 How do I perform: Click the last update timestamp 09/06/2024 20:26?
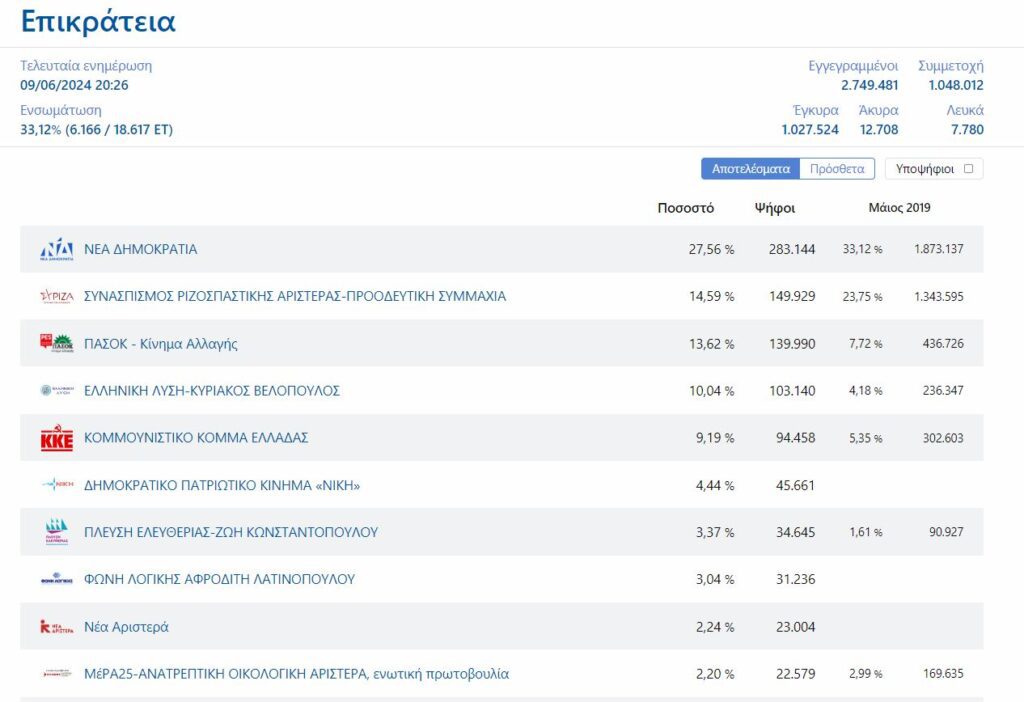pos(74,85)
